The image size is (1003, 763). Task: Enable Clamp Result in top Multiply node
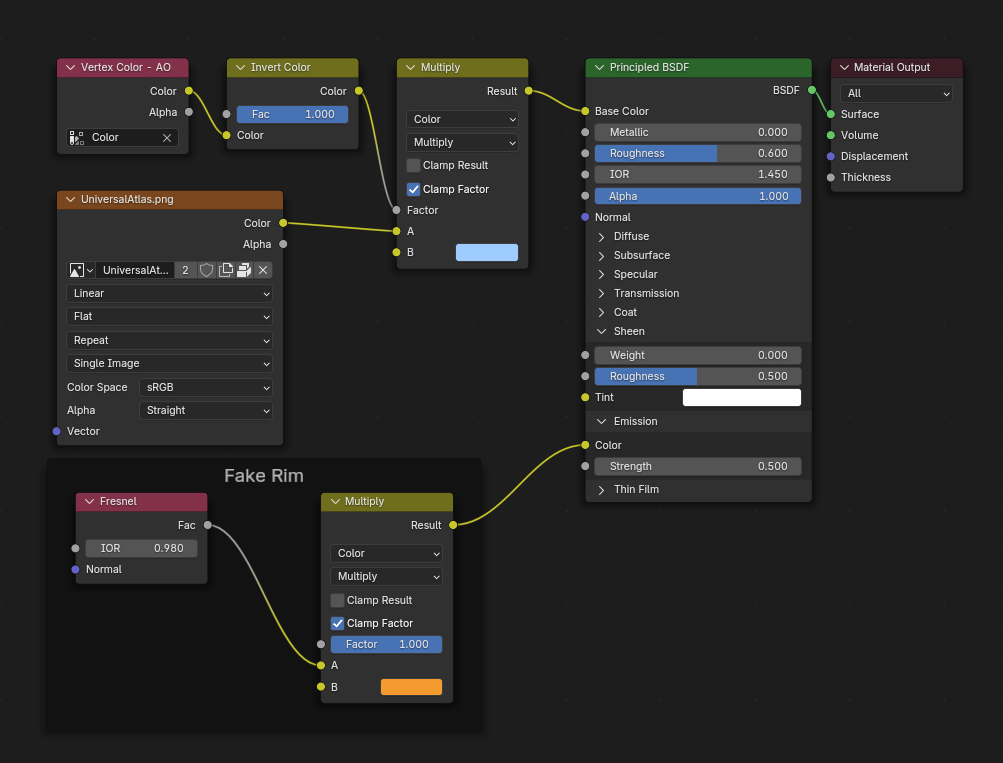pyautogui.click(x=414, y=166)
